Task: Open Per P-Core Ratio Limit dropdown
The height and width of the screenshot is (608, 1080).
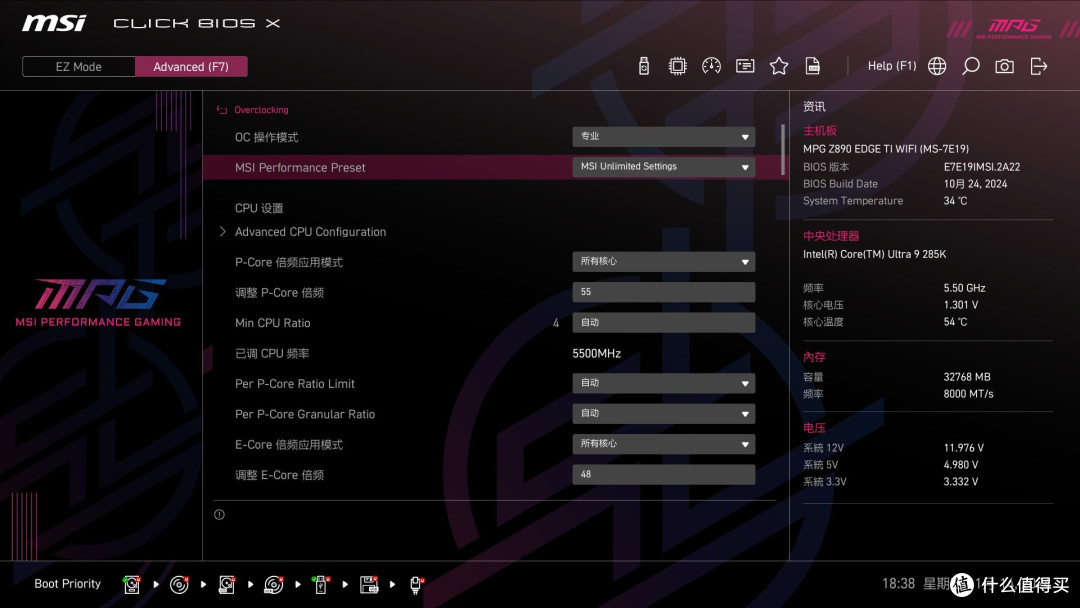Action: (663, 383)
